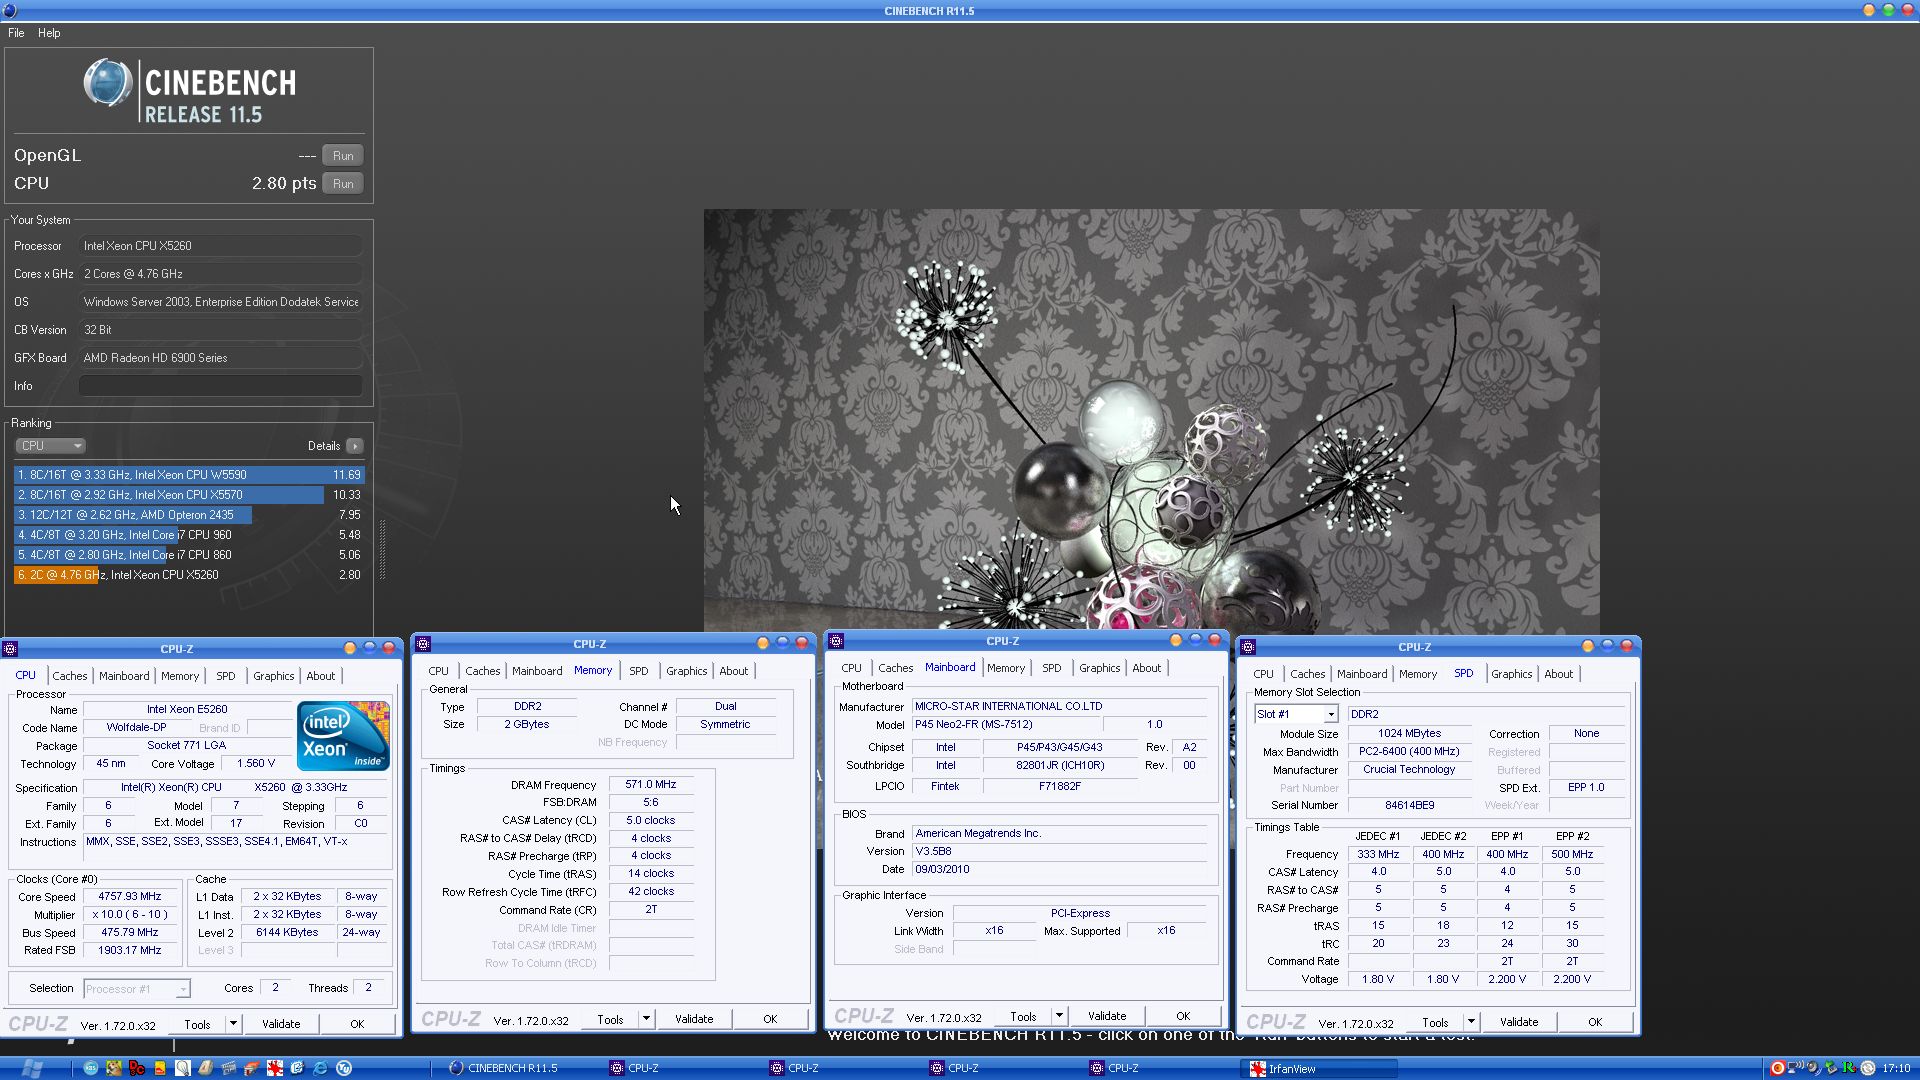Click Tools button in CPU-Z CPU window
1920x1080 pixels.
pos(197,1024)
